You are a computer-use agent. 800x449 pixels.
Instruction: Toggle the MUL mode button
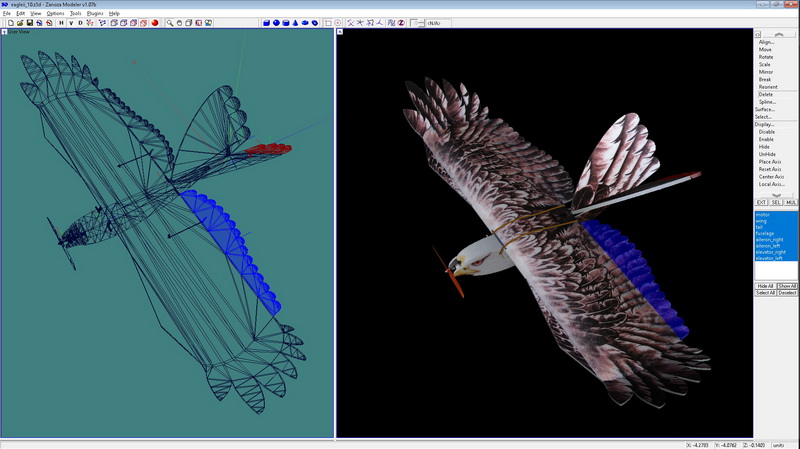click(x=791, y=202)
